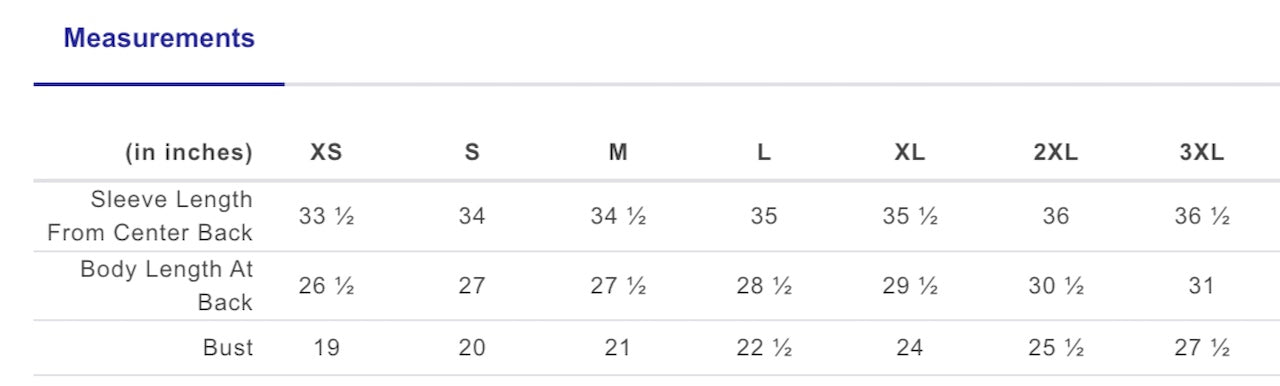This screenshot has width=1280, height=386.
Task: Click the 3XL body length value 31
Action: pyautogui.click(x=1202, y=286)
